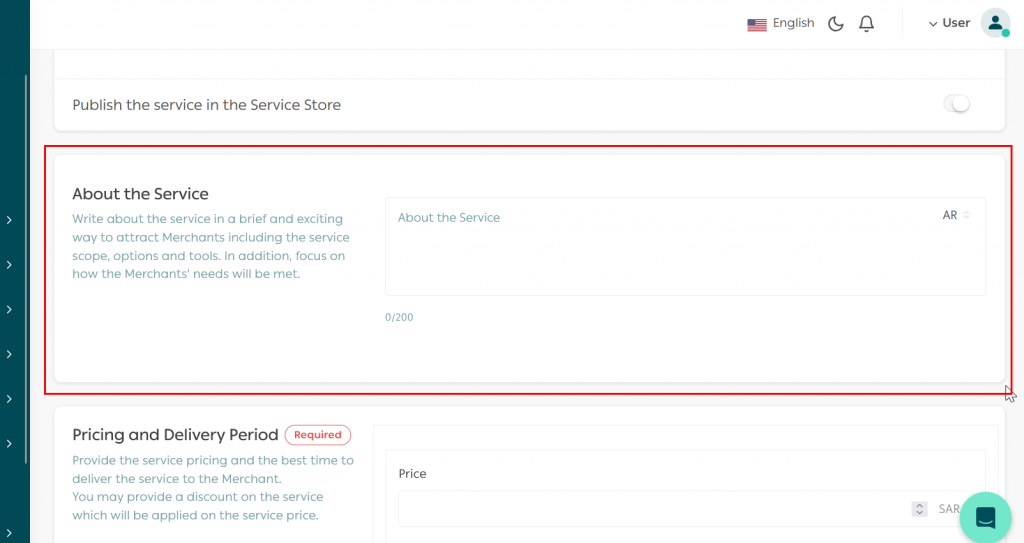This screenshot has height=543, width=1024.
Task: Open the User account dropdown menu
Action: (x=949, y=23)
